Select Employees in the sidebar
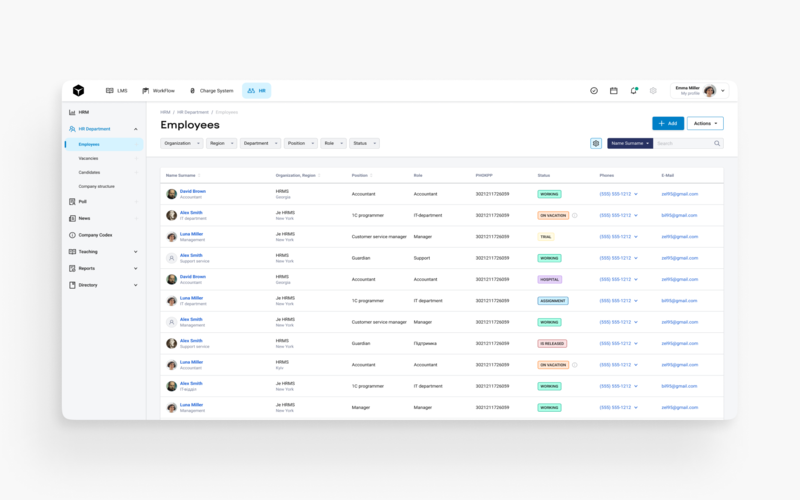 (x=104, y=144)
